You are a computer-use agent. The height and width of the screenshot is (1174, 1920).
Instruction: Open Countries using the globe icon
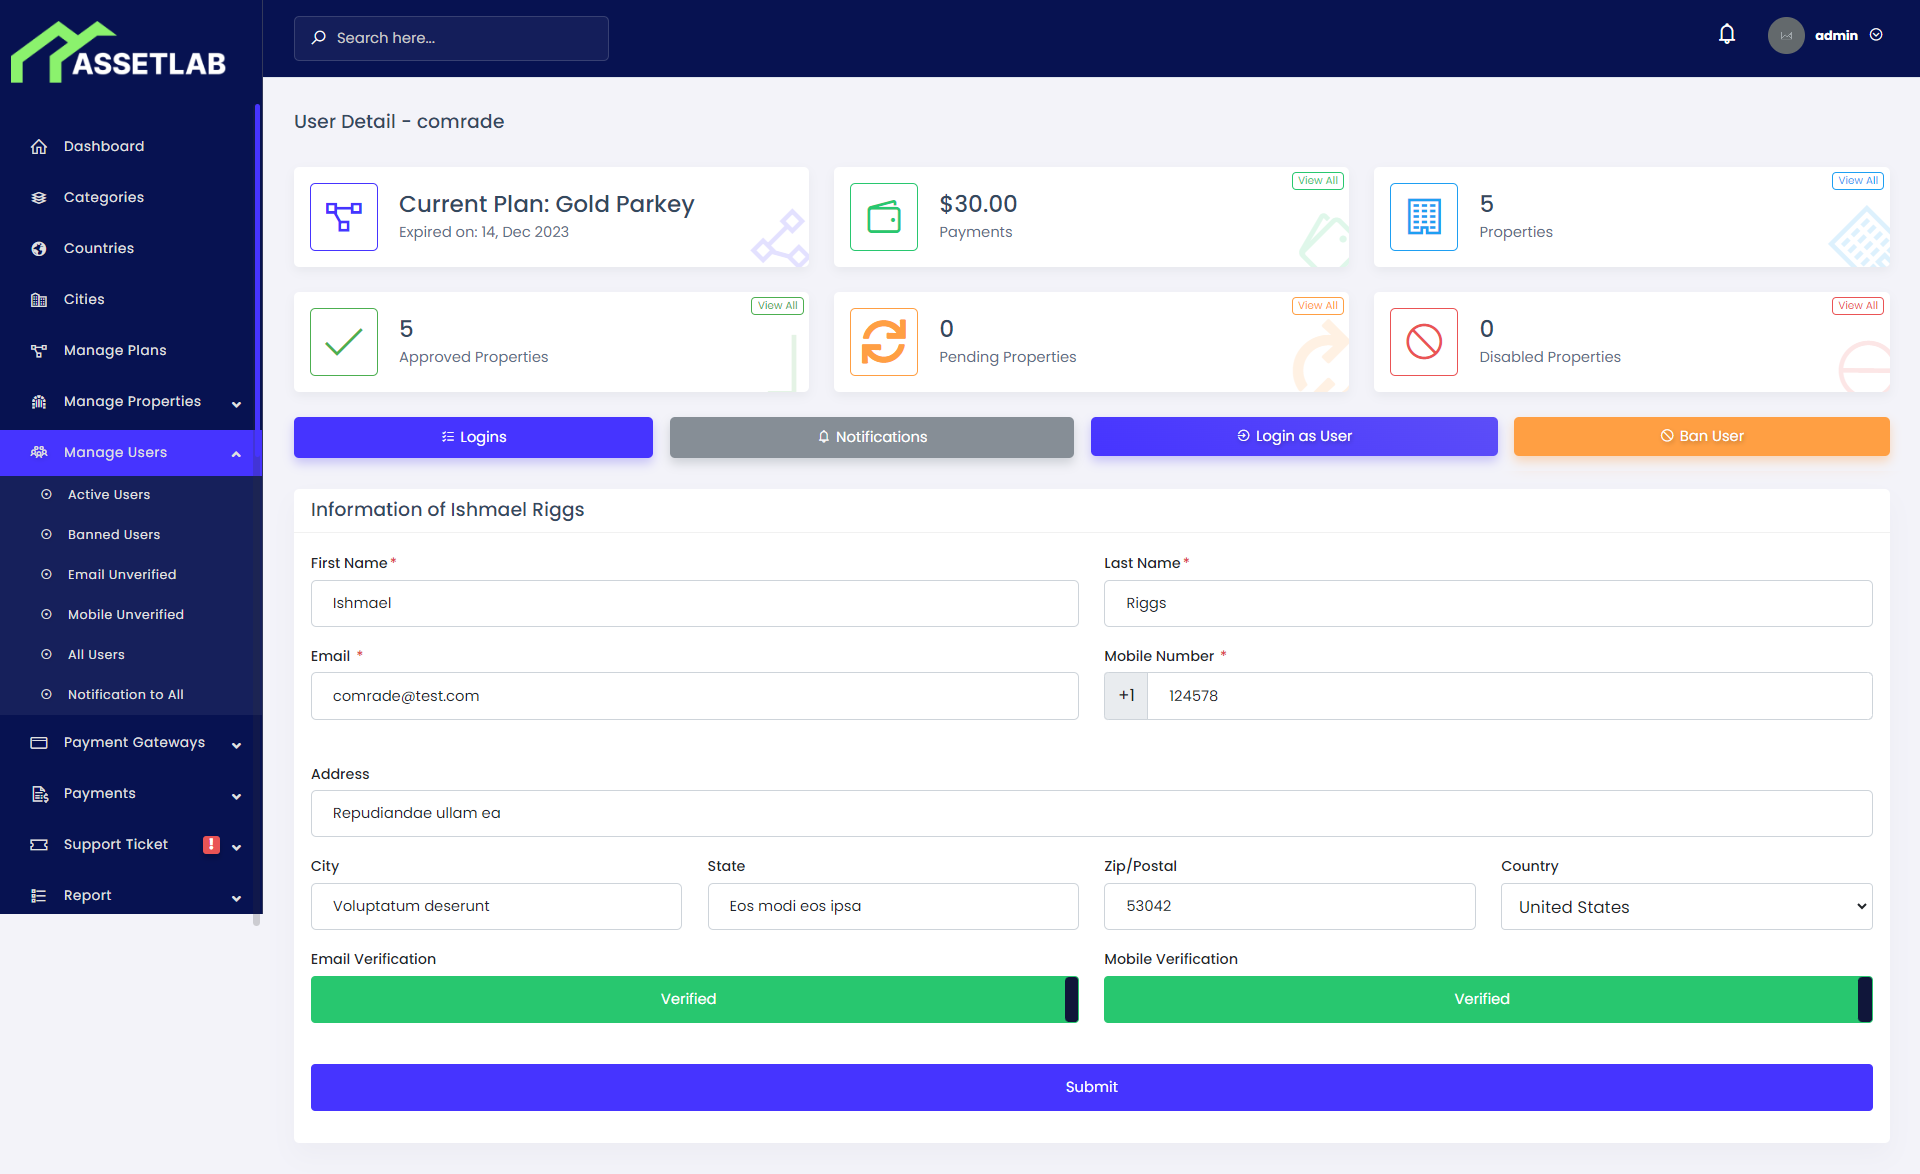click(37, 248)
